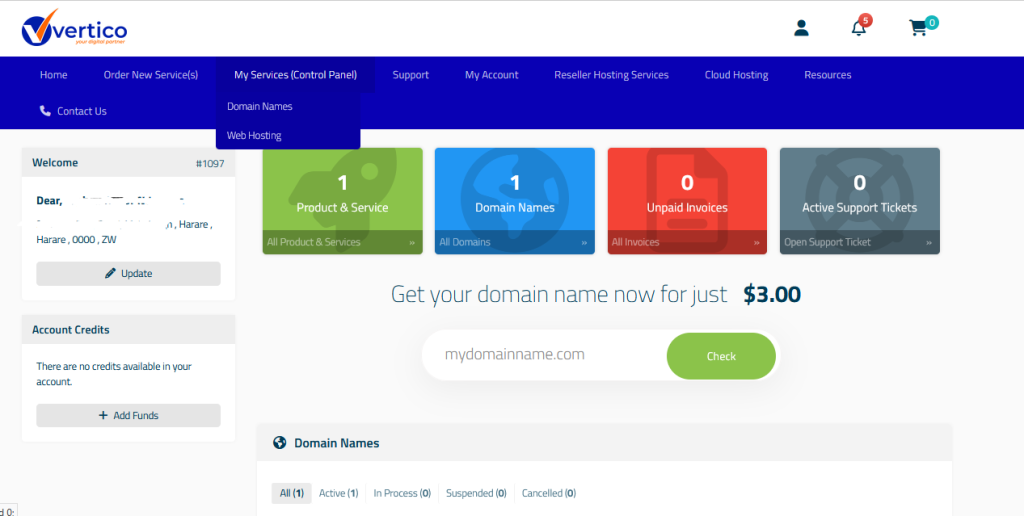1024x516 pixels.
Task: Click the globe icon beside Domain Names heading
Action: [280, 443]
